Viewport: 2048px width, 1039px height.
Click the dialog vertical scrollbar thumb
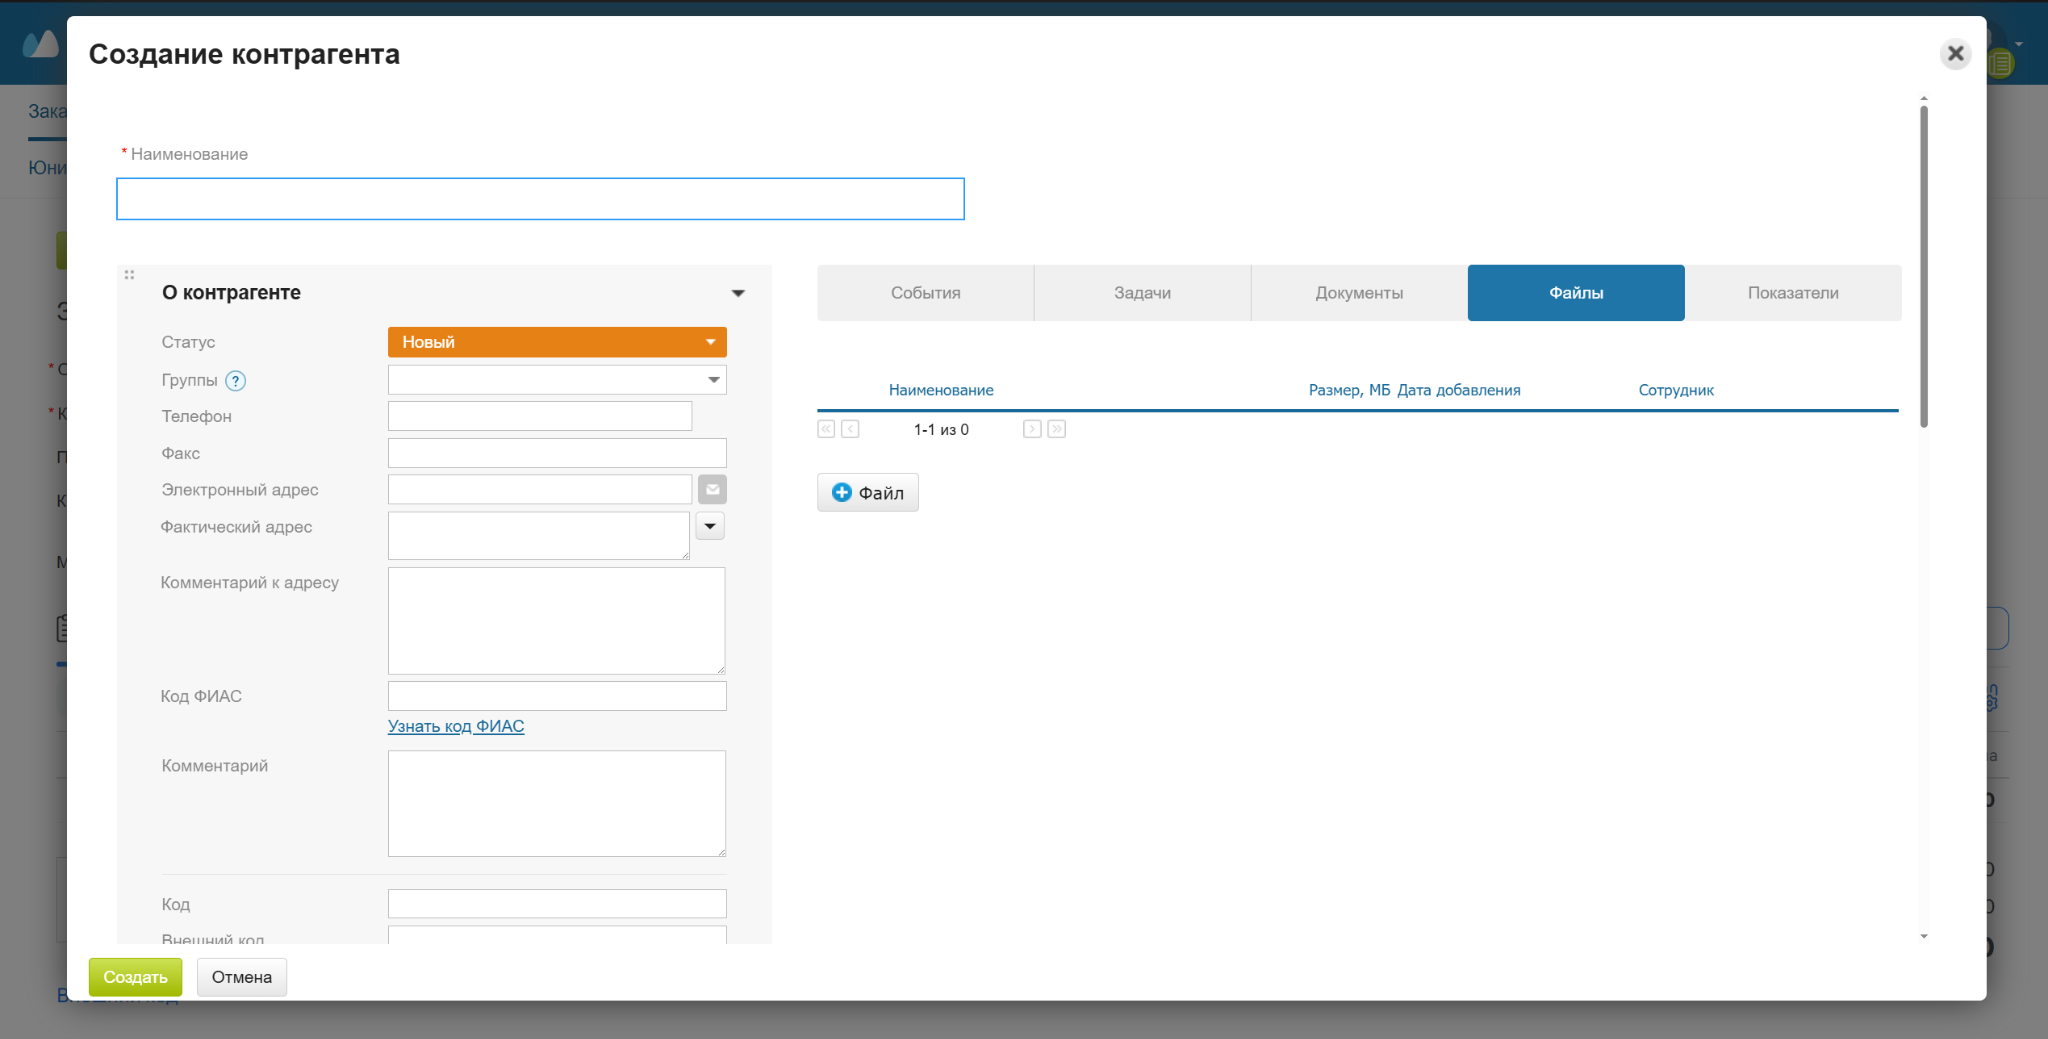pos(1924,266)
